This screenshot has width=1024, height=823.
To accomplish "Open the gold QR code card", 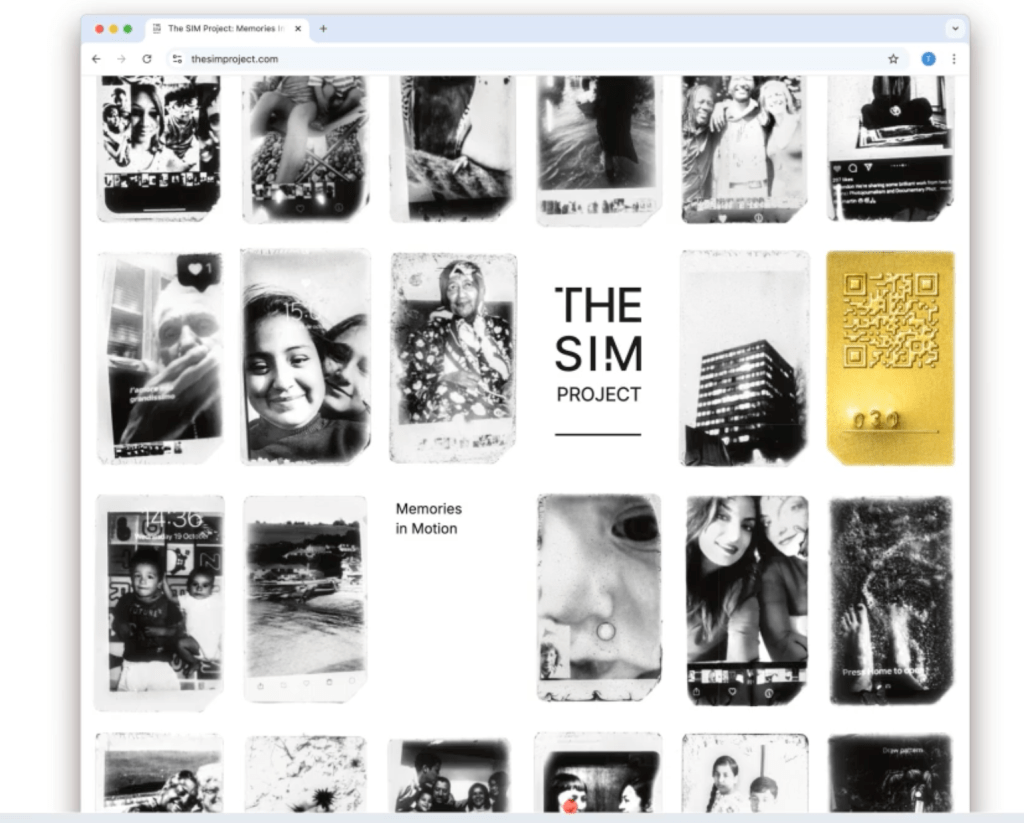I will tap(890, 357).
